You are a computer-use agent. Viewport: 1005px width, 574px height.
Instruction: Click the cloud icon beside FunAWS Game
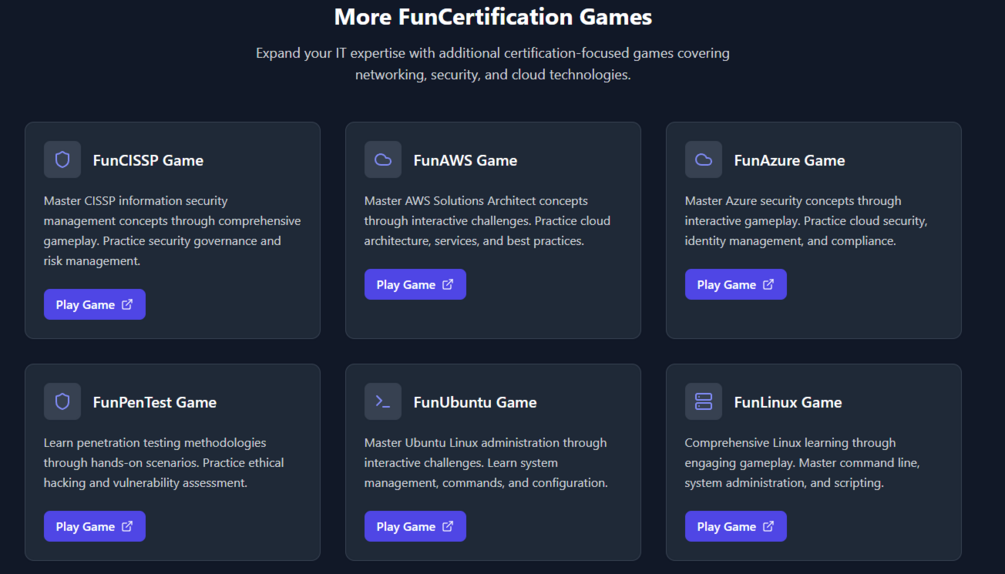[x=383, y=160]
